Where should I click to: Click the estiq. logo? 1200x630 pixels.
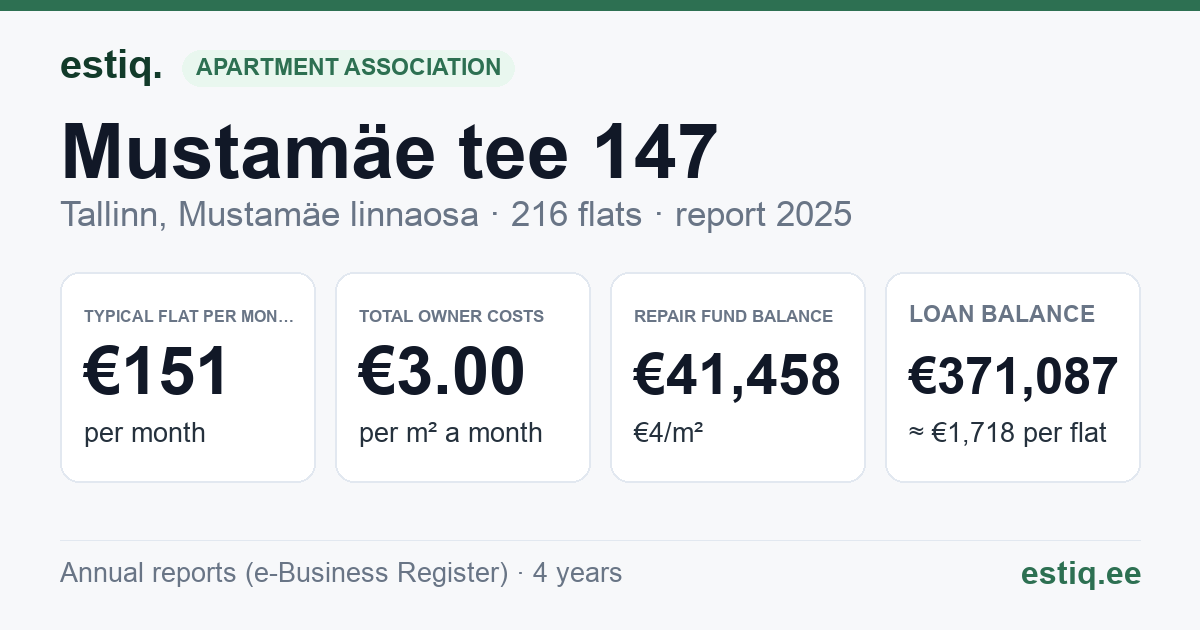click(111, 66)
